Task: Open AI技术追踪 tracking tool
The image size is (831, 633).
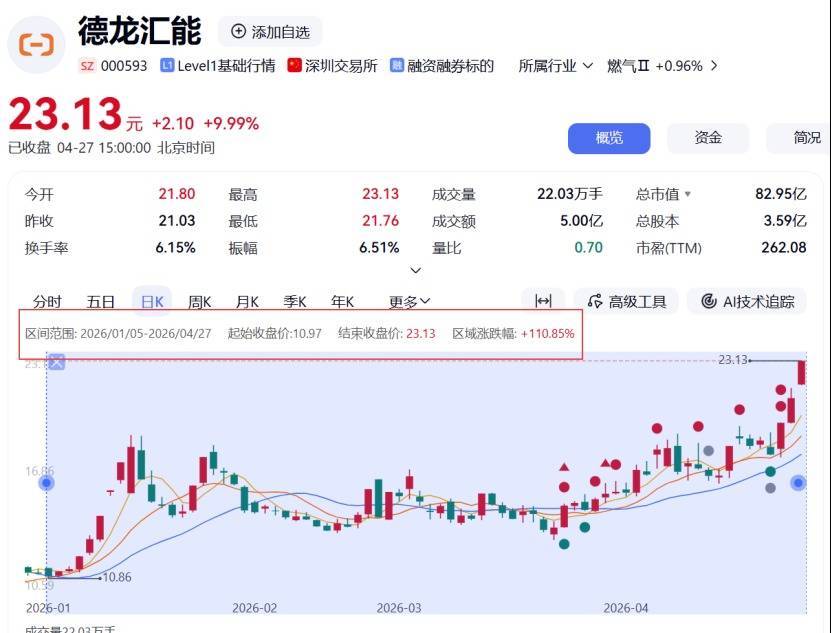Action: 748,301
